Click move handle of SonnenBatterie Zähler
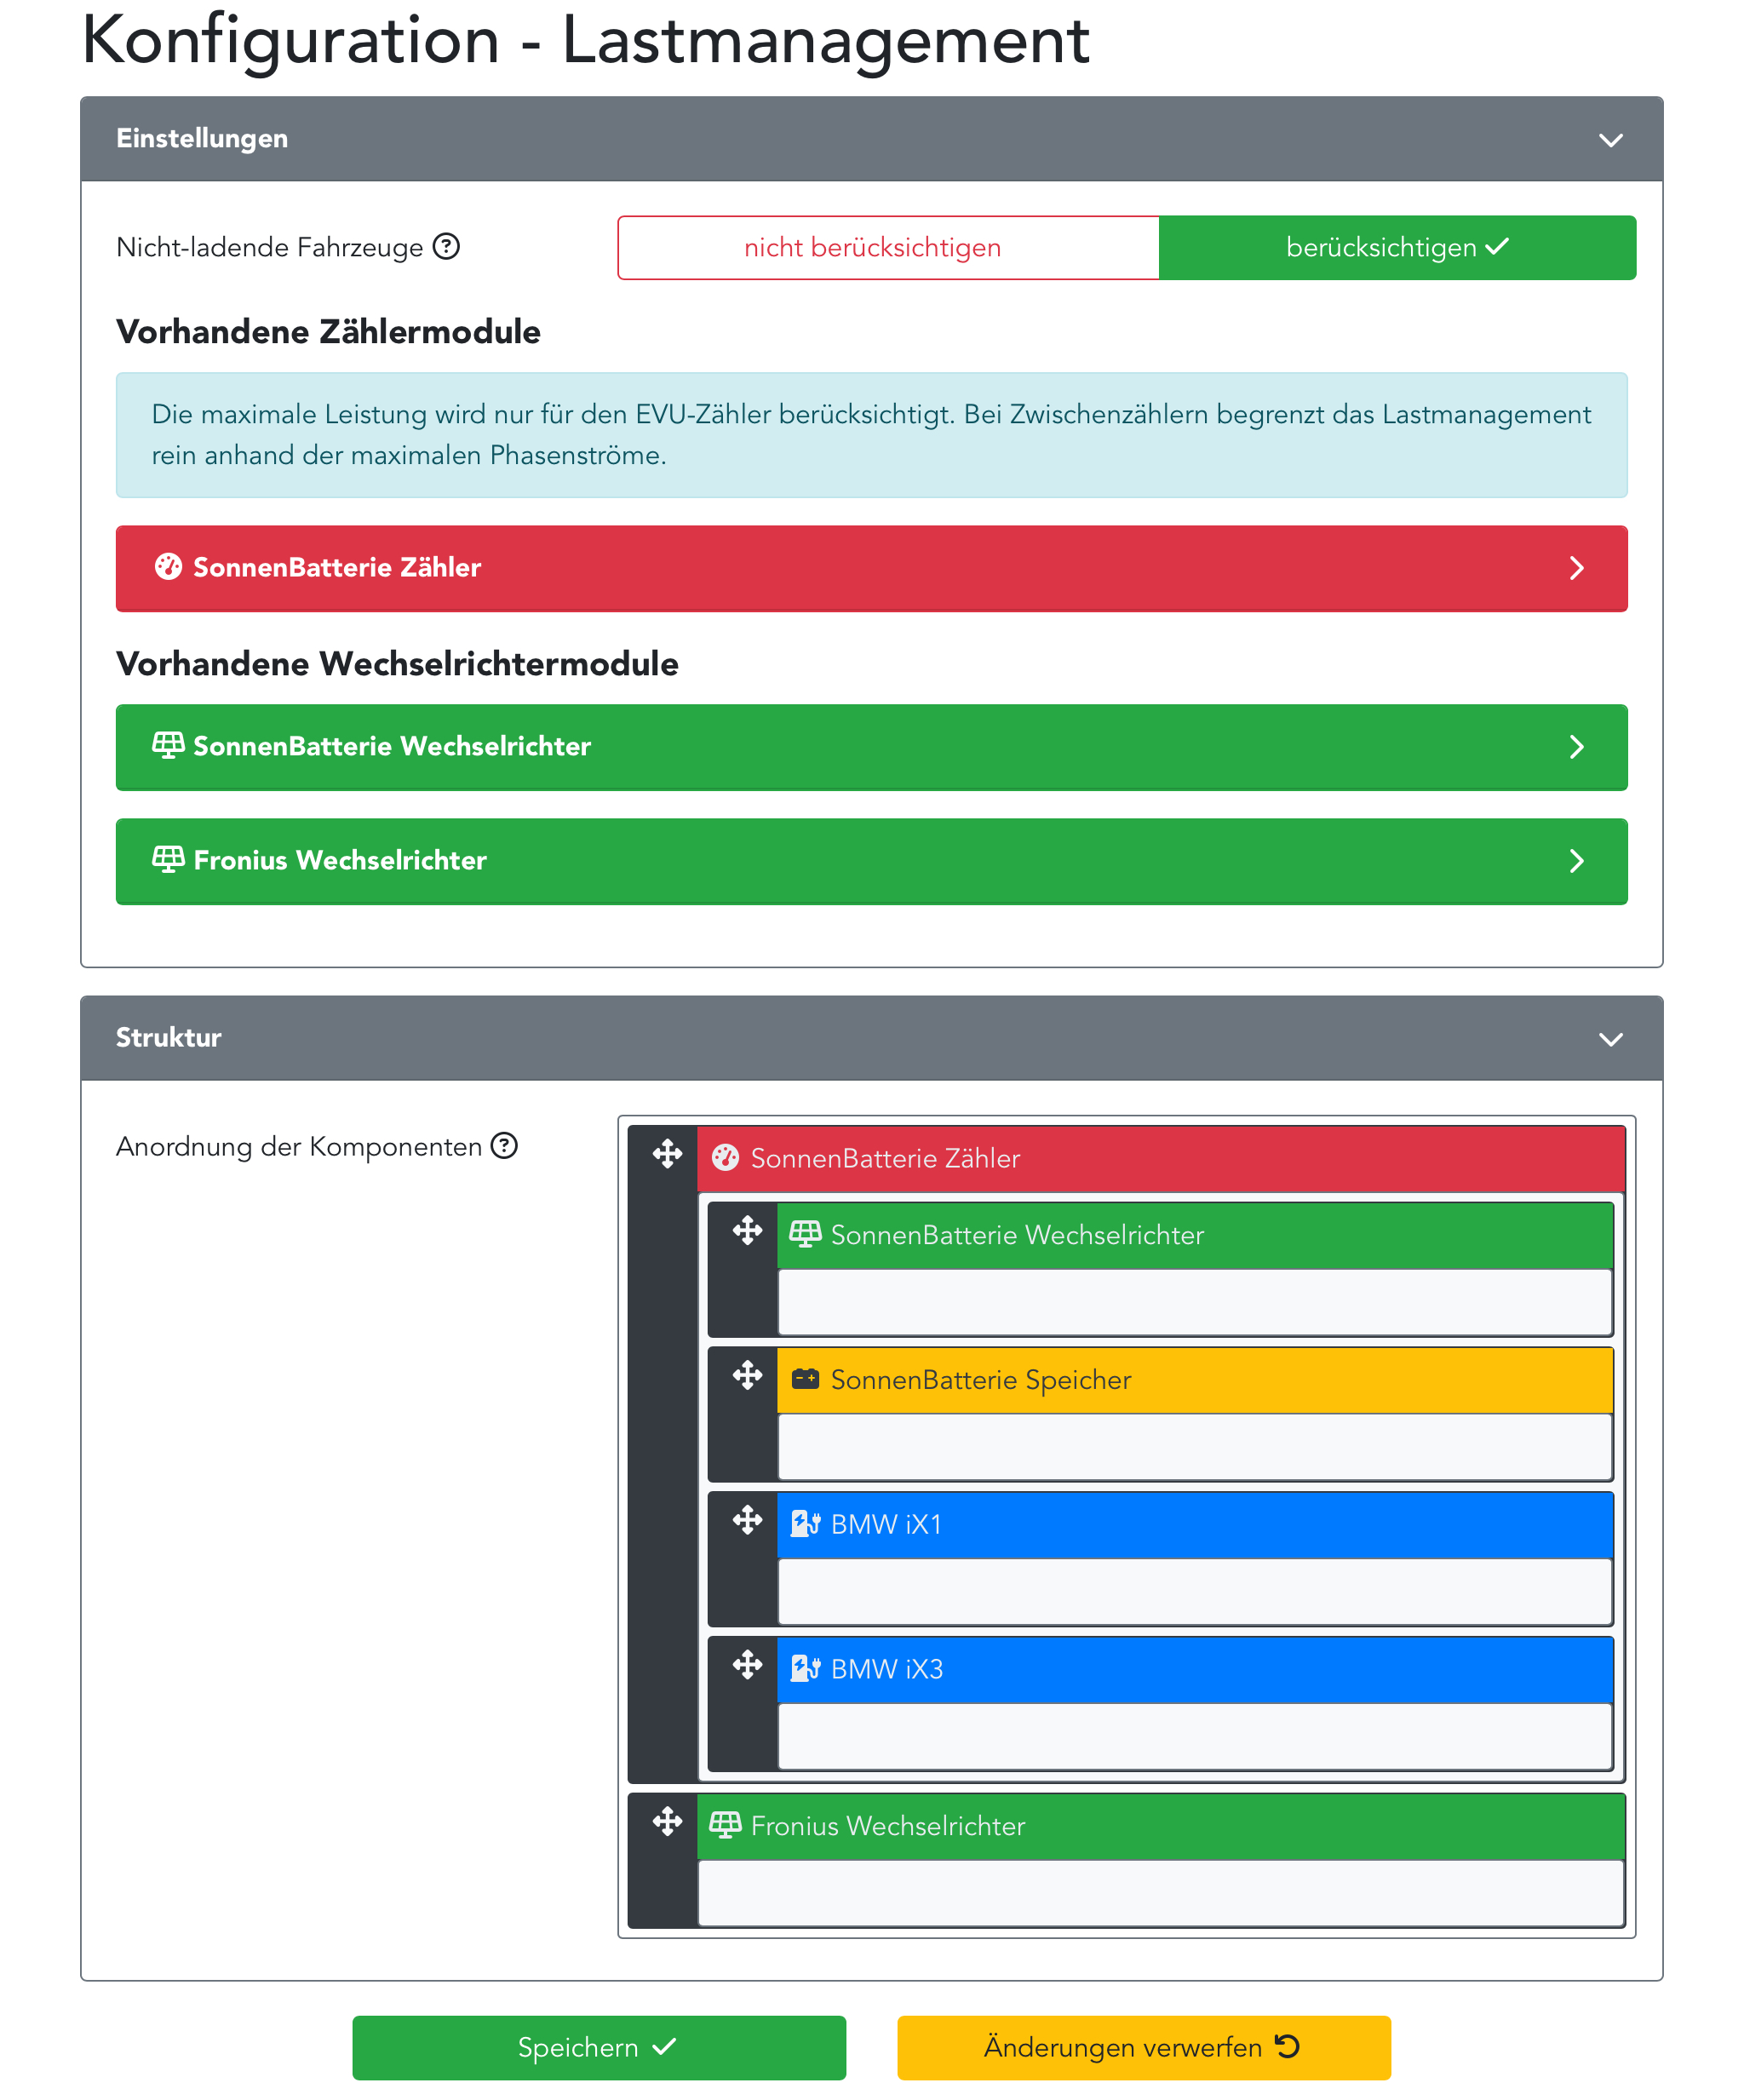 (667, 1155)
